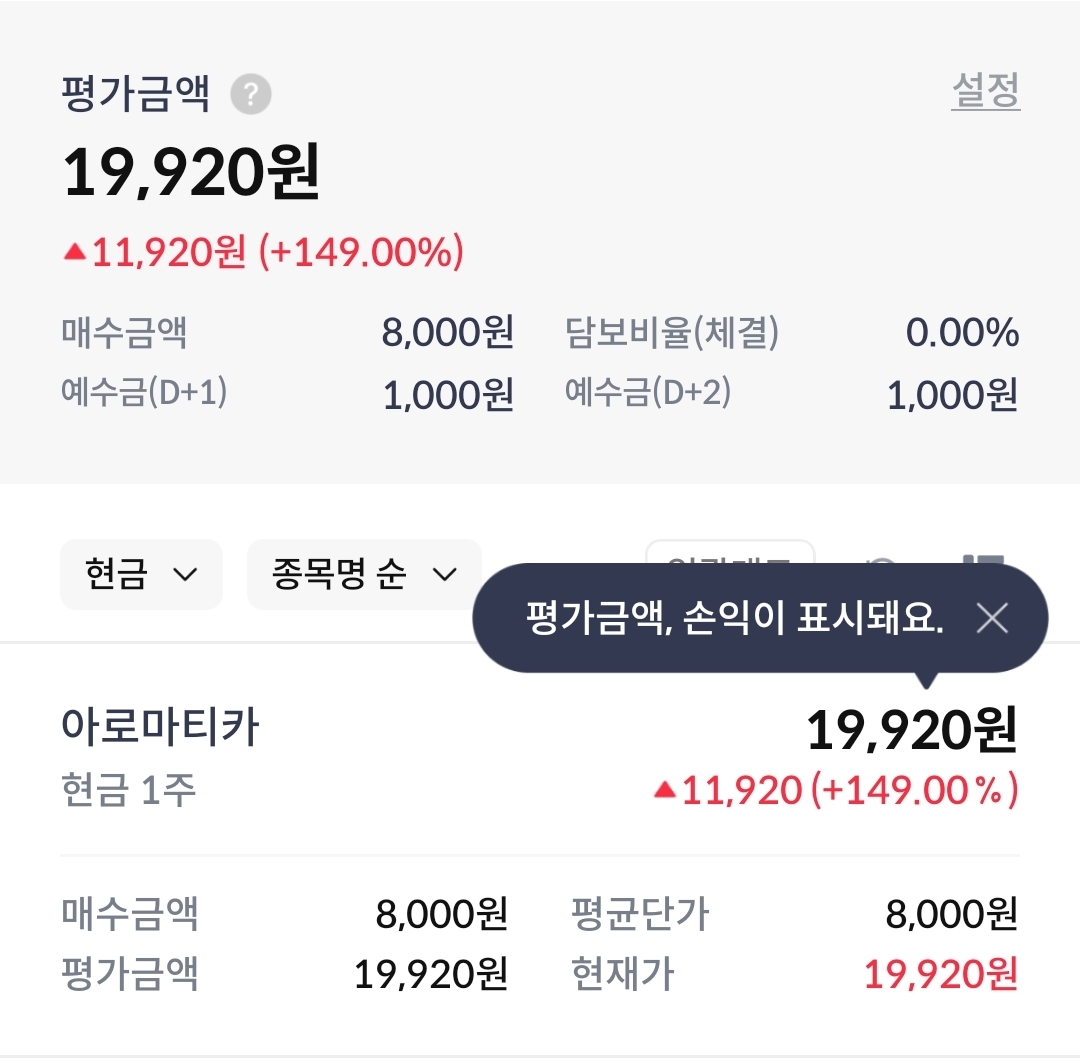Tap the red 현재가 value 19,920원
The image size is (1080, 1062).
[x=940, y=973]
